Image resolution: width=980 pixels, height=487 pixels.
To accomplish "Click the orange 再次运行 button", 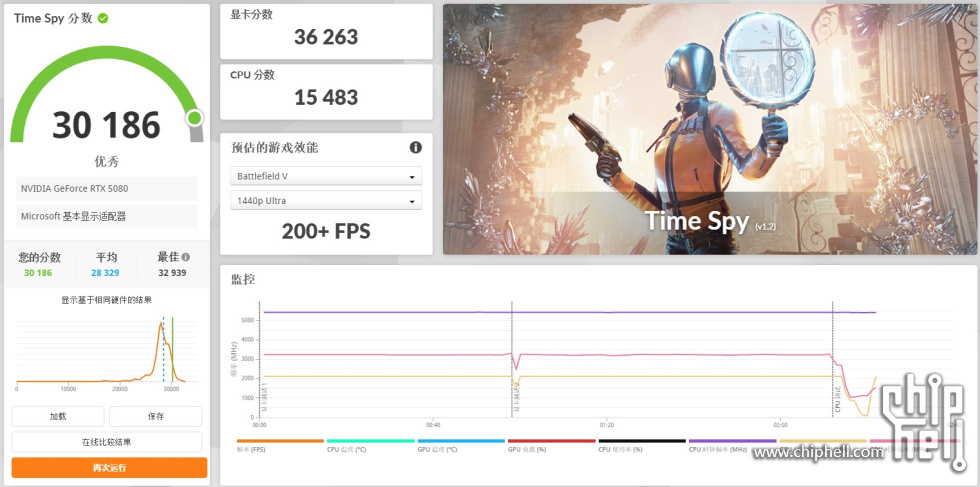I will coord(109,468).
